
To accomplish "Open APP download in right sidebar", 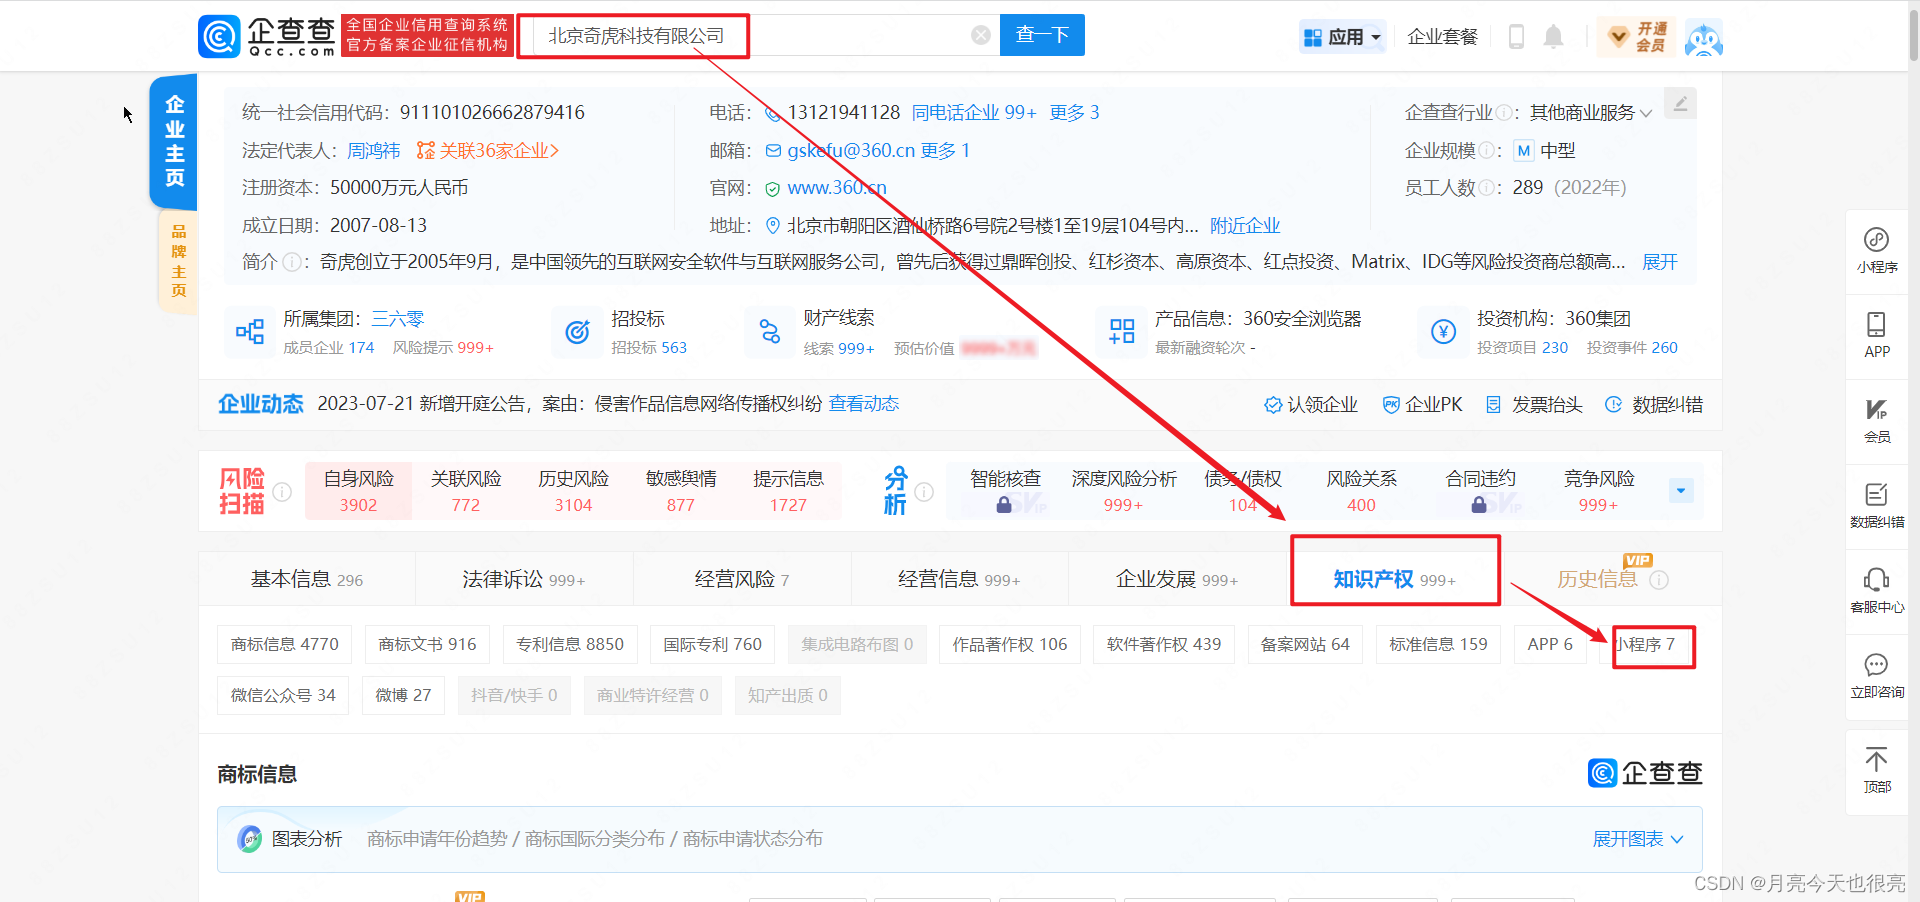I will (1877, 335).
